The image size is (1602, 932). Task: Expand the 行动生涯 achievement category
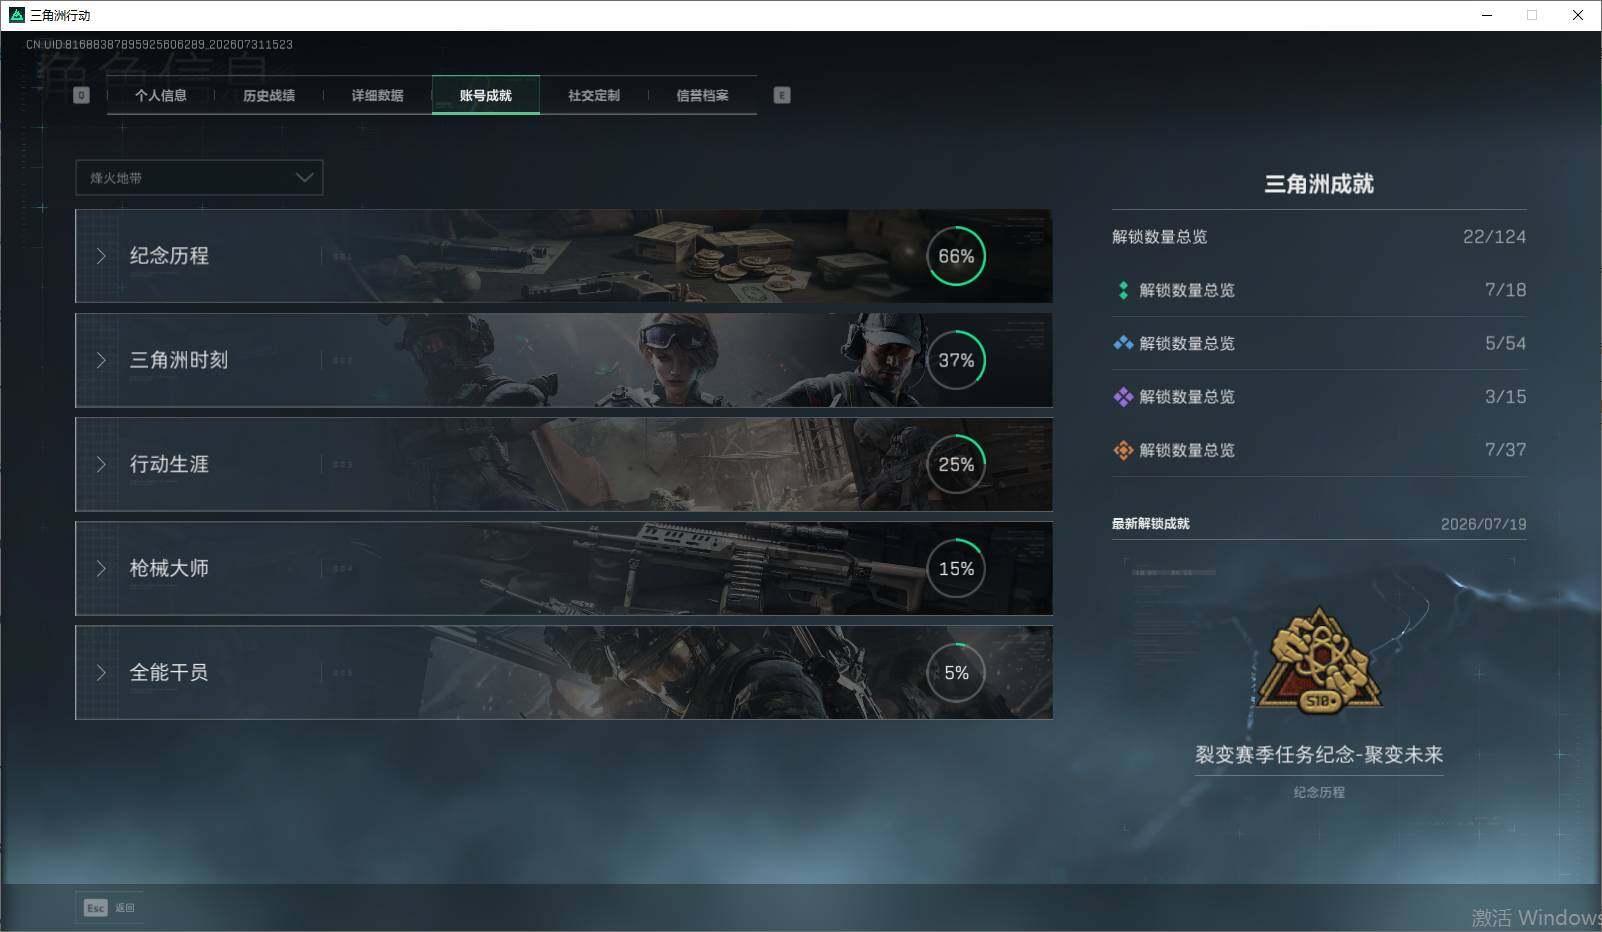point(564,464)
